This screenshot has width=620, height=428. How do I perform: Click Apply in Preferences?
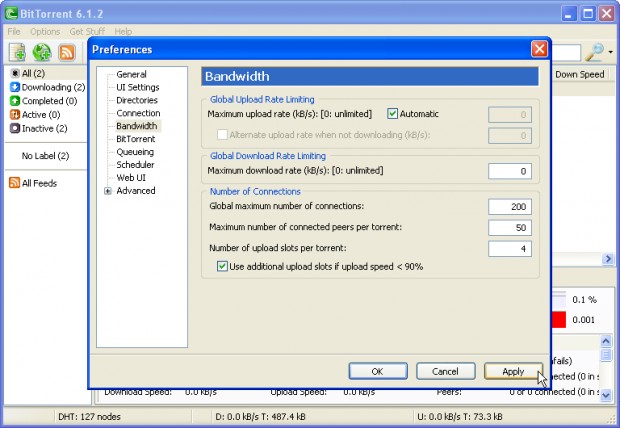pyautogui.click(x=513, y=371)
